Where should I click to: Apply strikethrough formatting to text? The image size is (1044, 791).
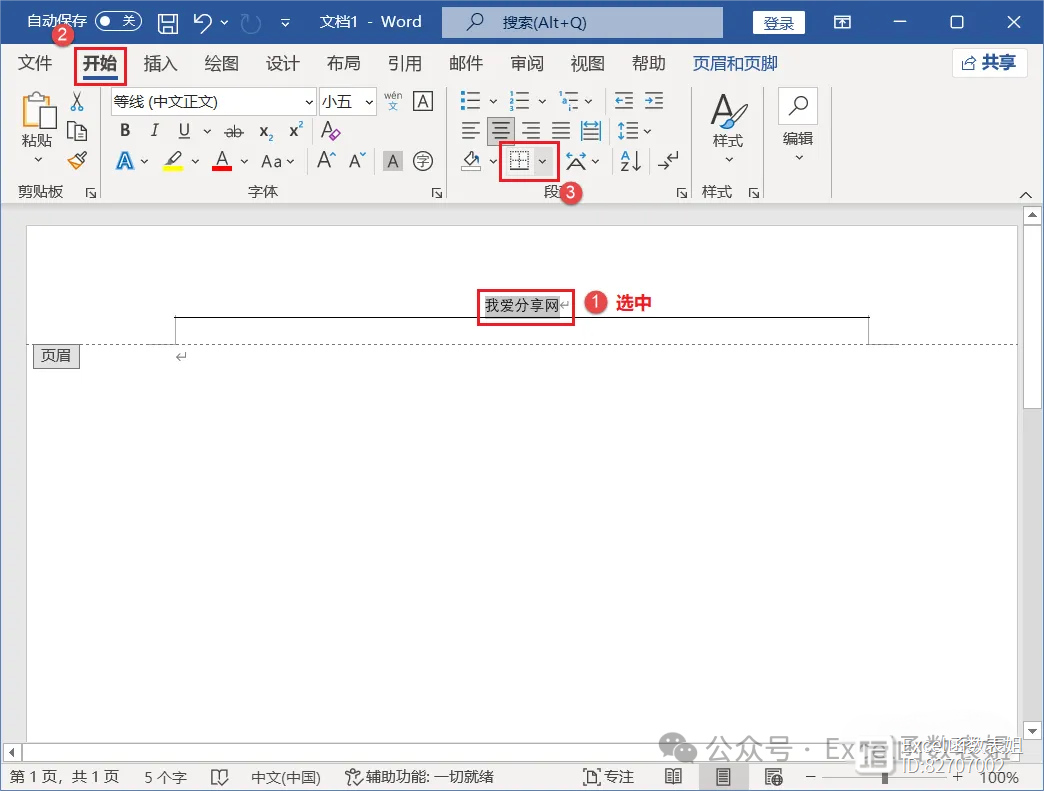tap(234, 131)
